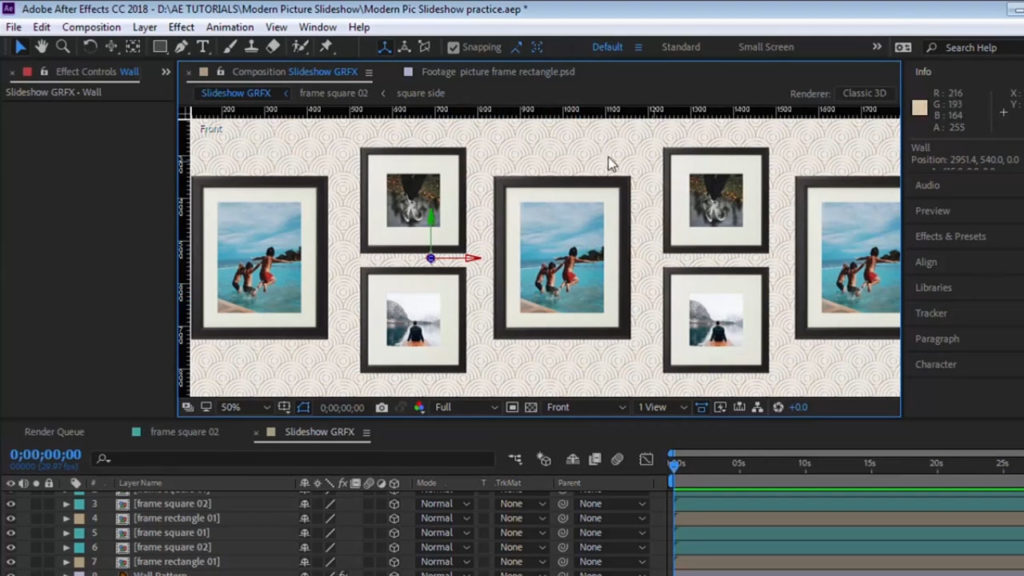The height and width of the screenshot is (576, 1024).
Task: Click the Info panel color swatch
Action: (x=920, y=108)
